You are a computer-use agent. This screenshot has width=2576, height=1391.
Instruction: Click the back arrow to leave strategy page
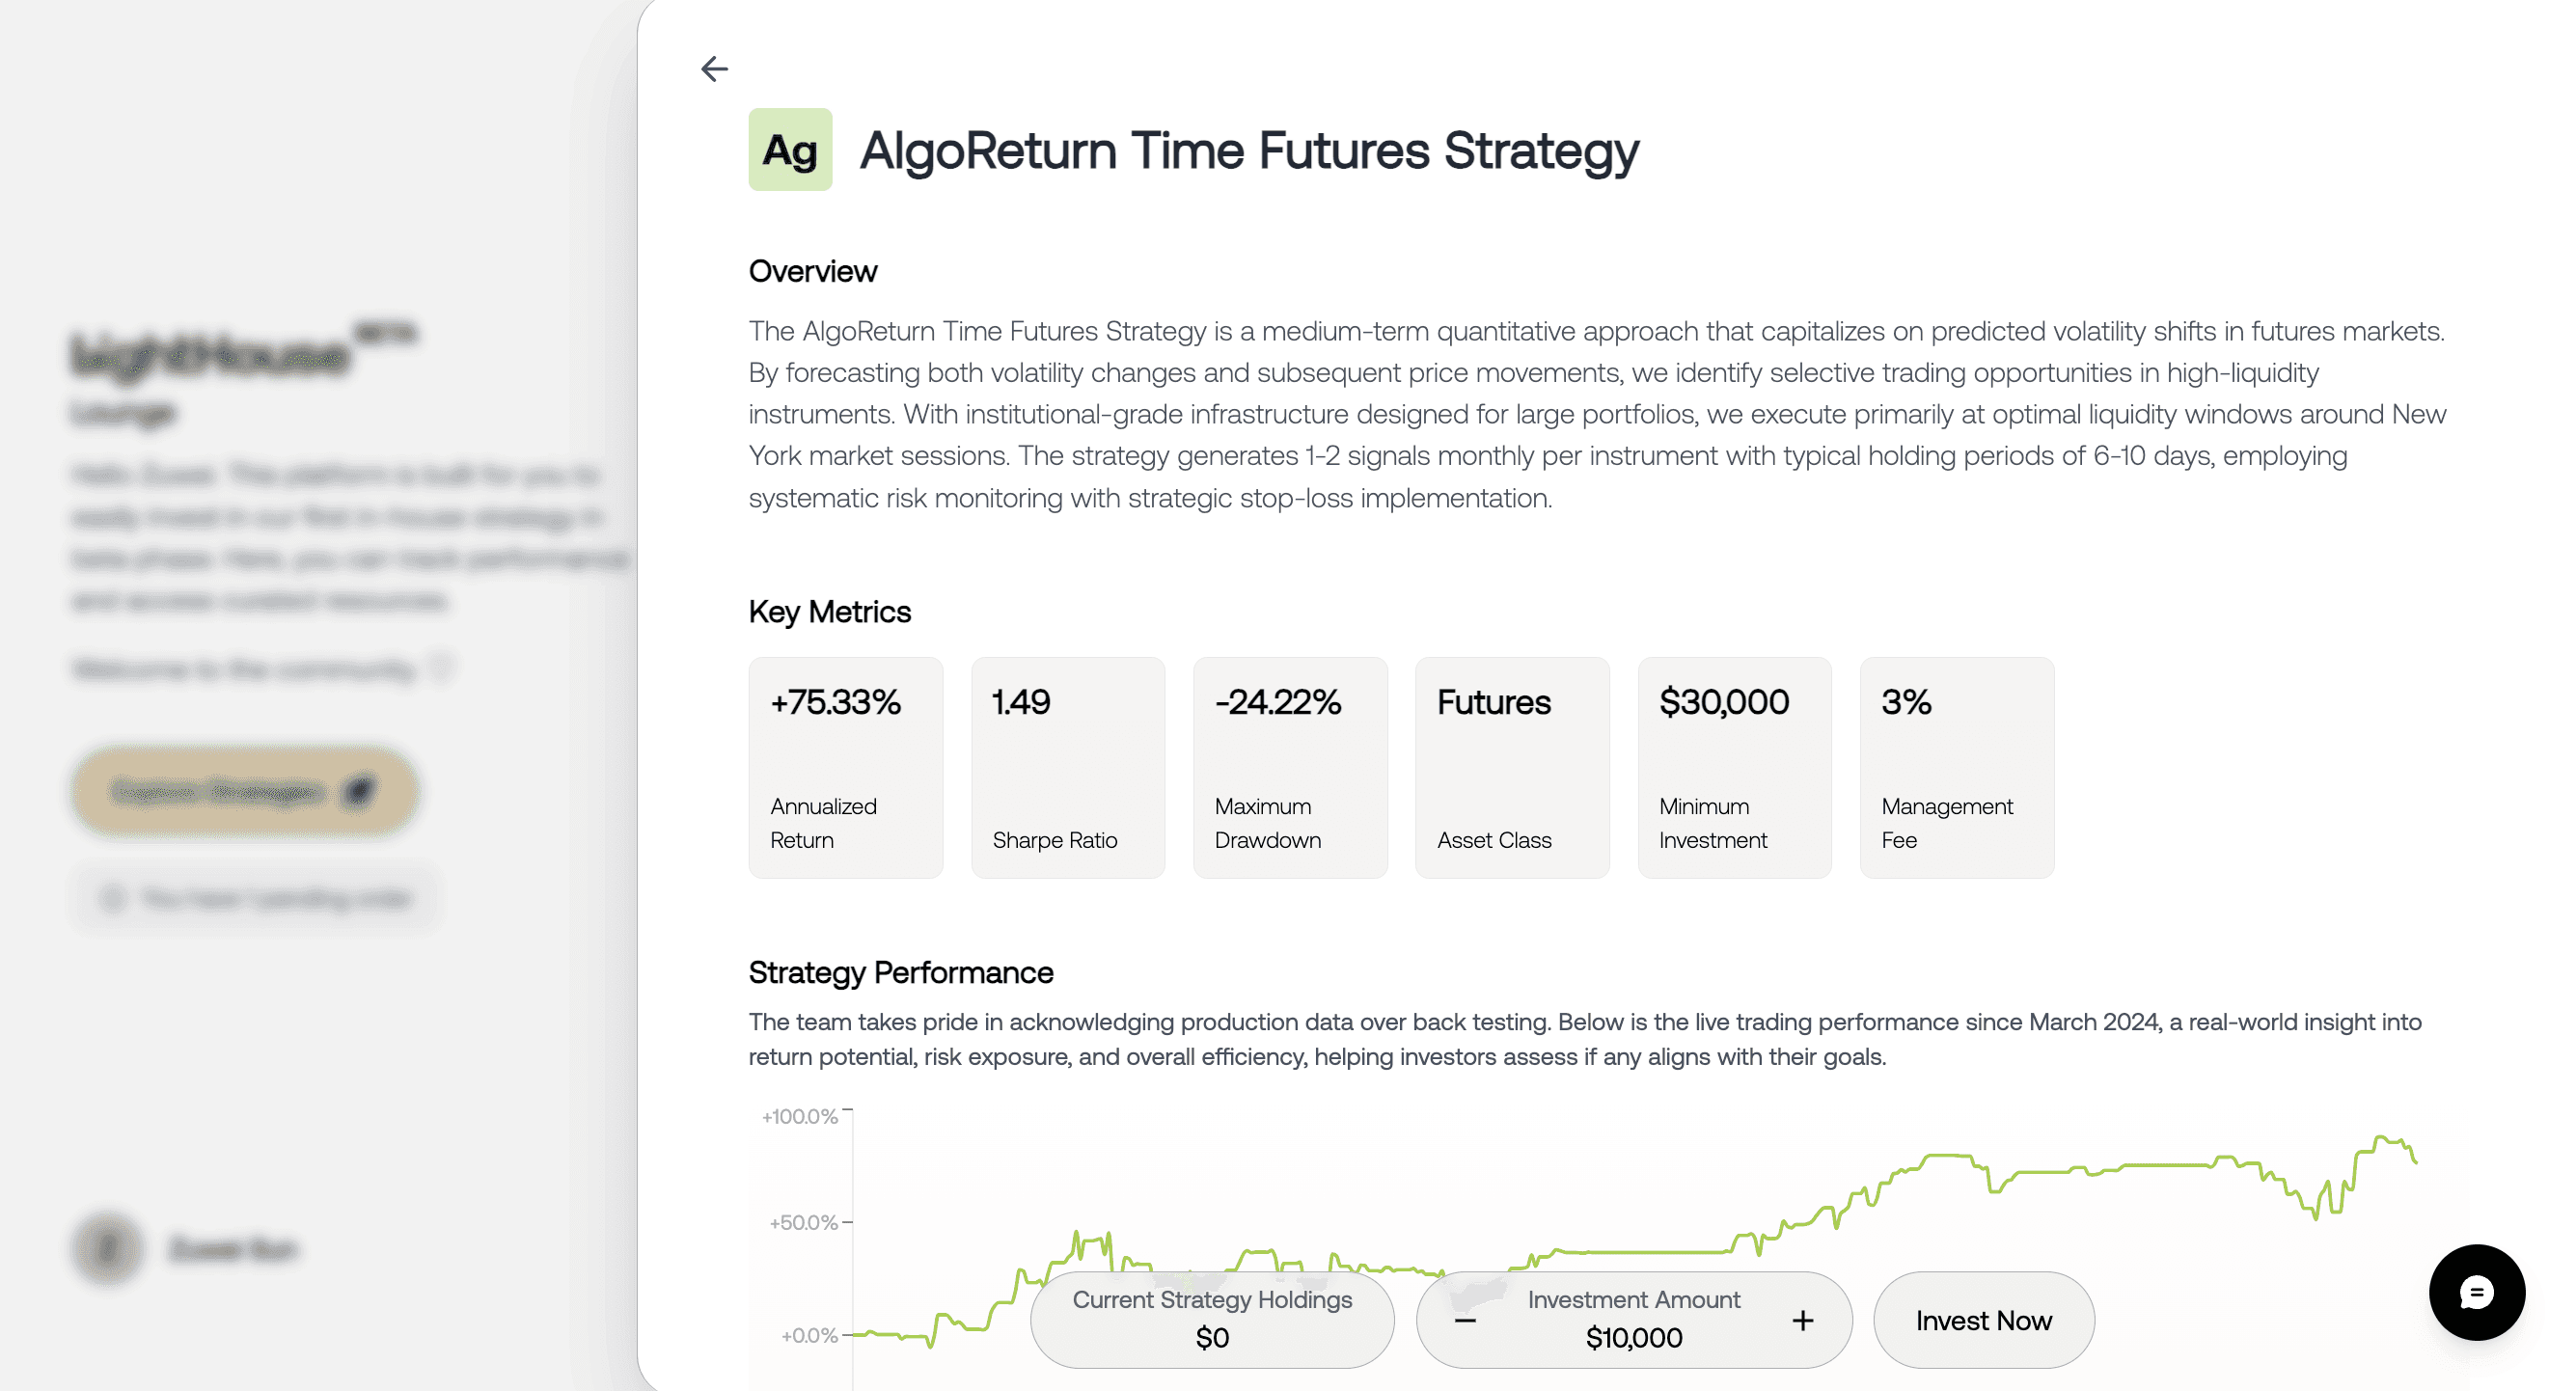click(714, 69)
